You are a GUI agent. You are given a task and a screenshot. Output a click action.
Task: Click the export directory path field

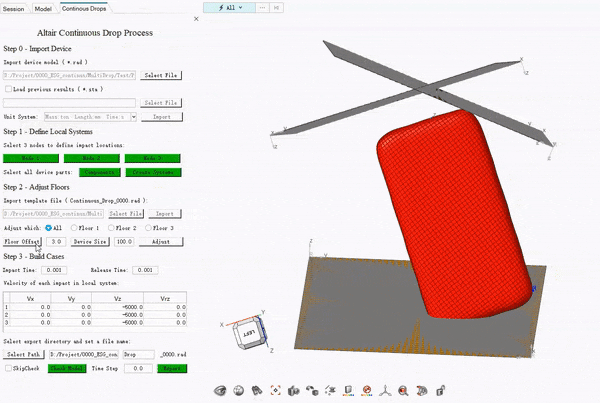83,354
